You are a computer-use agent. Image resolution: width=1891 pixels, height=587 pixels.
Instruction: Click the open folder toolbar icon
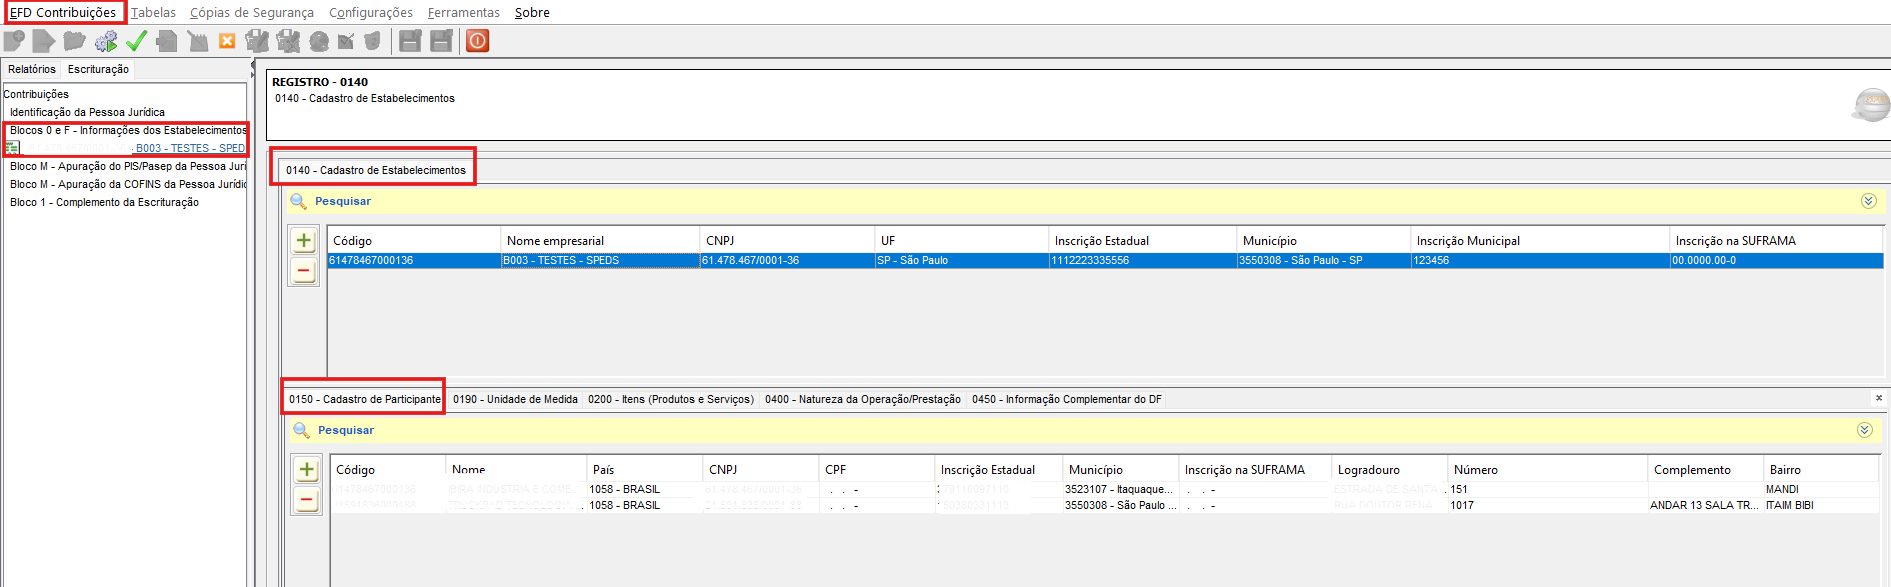(74, 41)
